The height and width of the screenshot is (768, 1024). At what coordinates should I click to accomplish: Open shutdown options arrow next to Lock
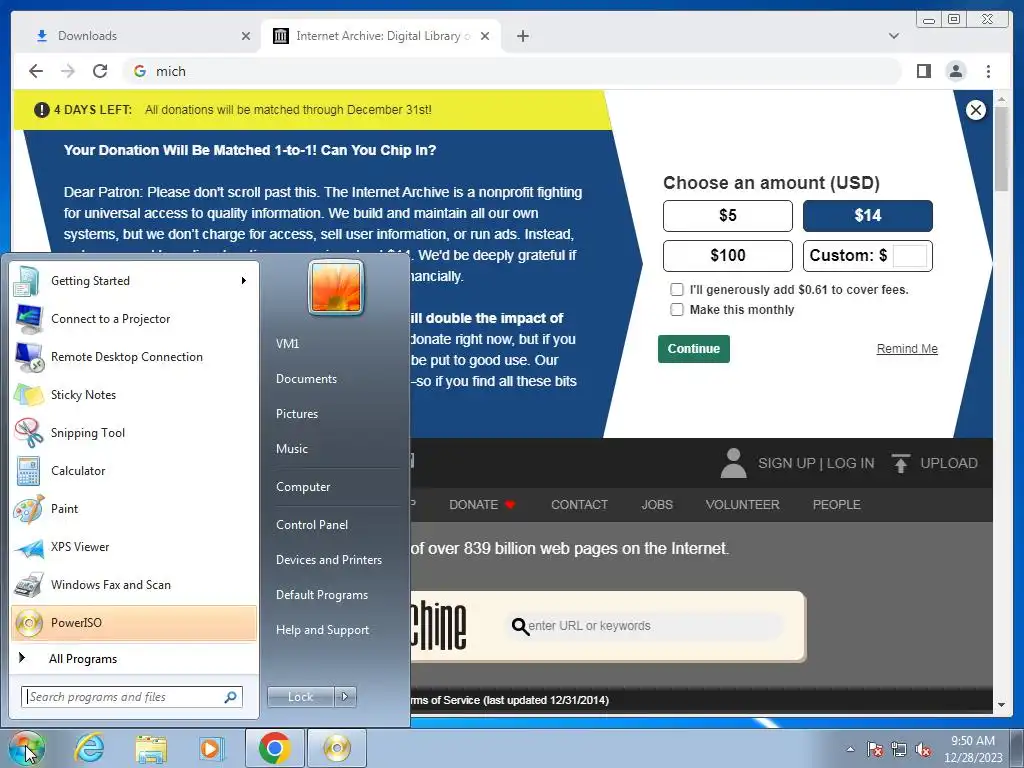345,697
